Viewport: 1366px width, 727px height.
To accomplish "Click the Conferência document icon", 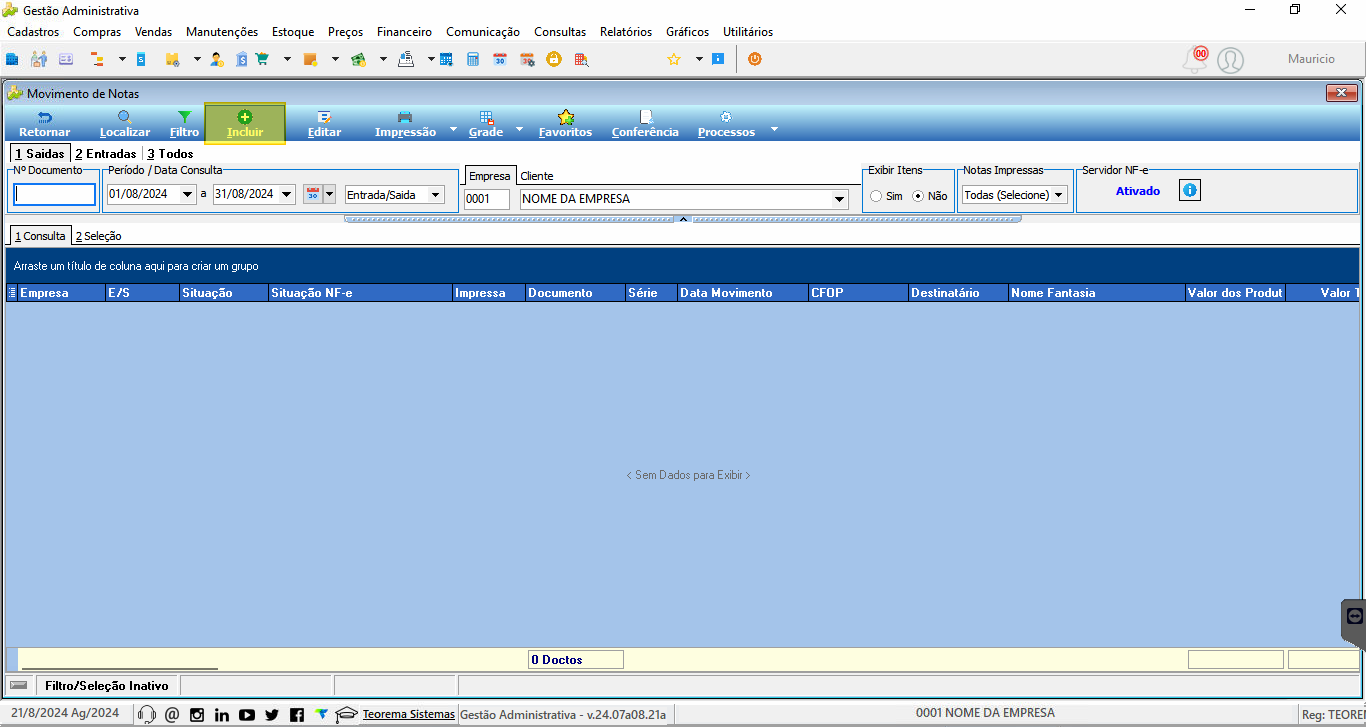I will [x=645, y=117].
